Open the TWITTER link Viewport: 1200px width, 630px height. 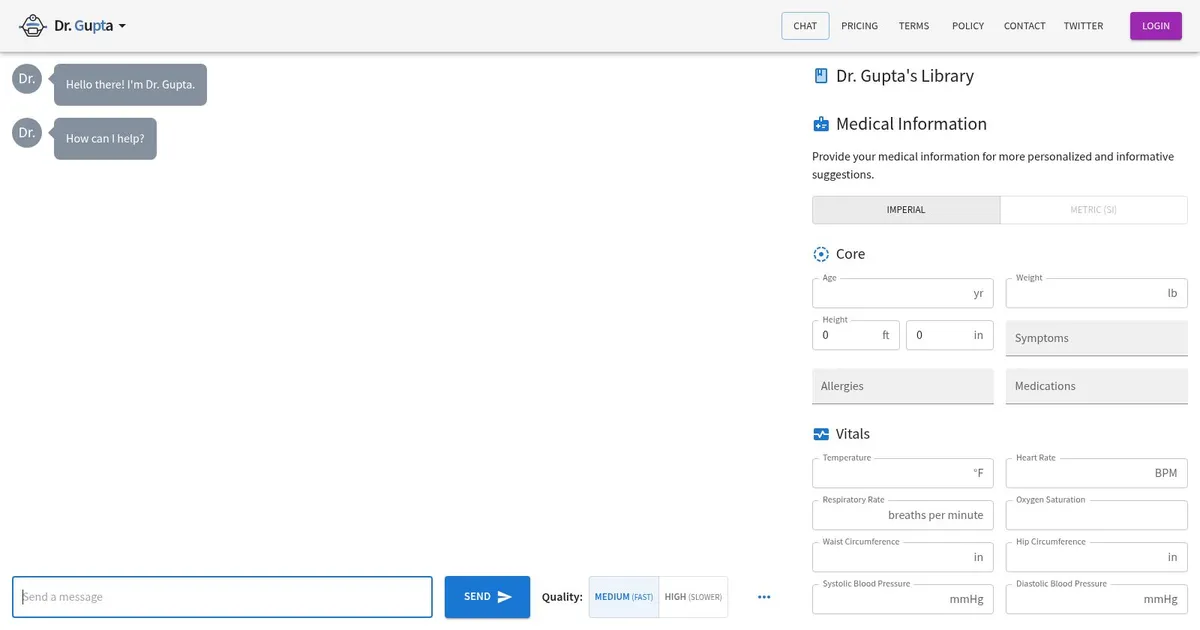(x=1083, y=26)
